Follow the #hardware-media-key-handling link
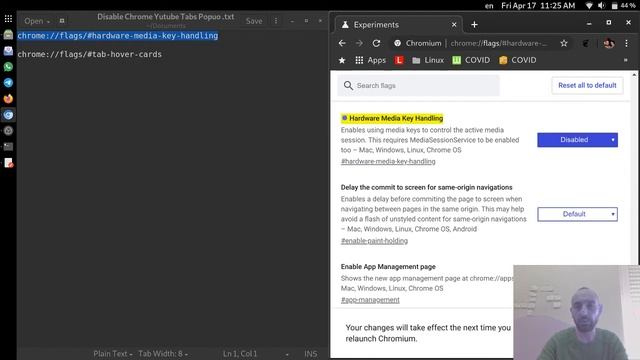The image size is (640, 360). click(x=388, y=161)
